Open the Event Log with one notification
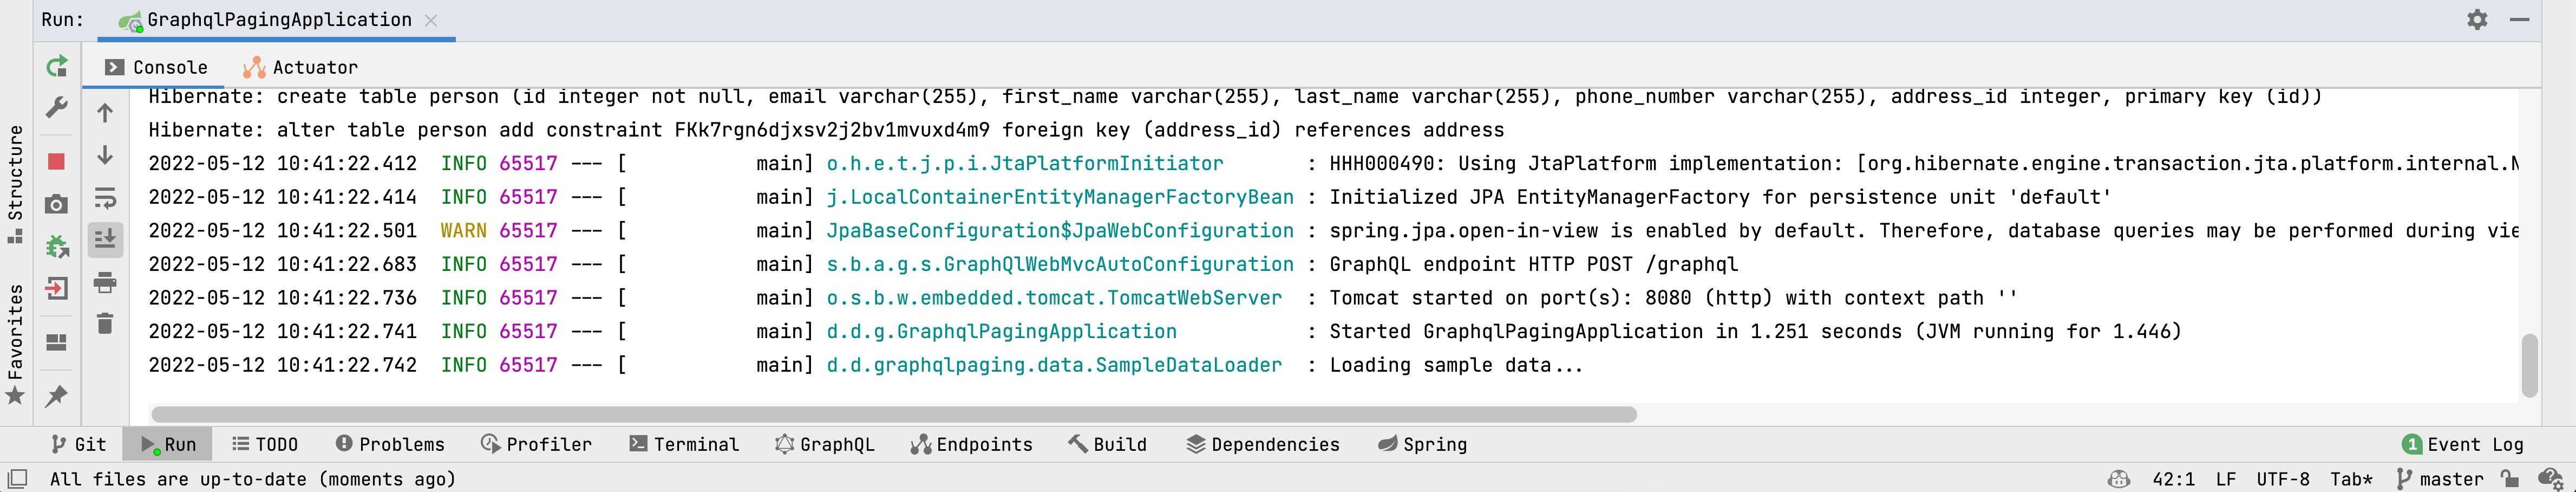The width and height of the screenshot is (2576, 492). tap(2463, 444)
